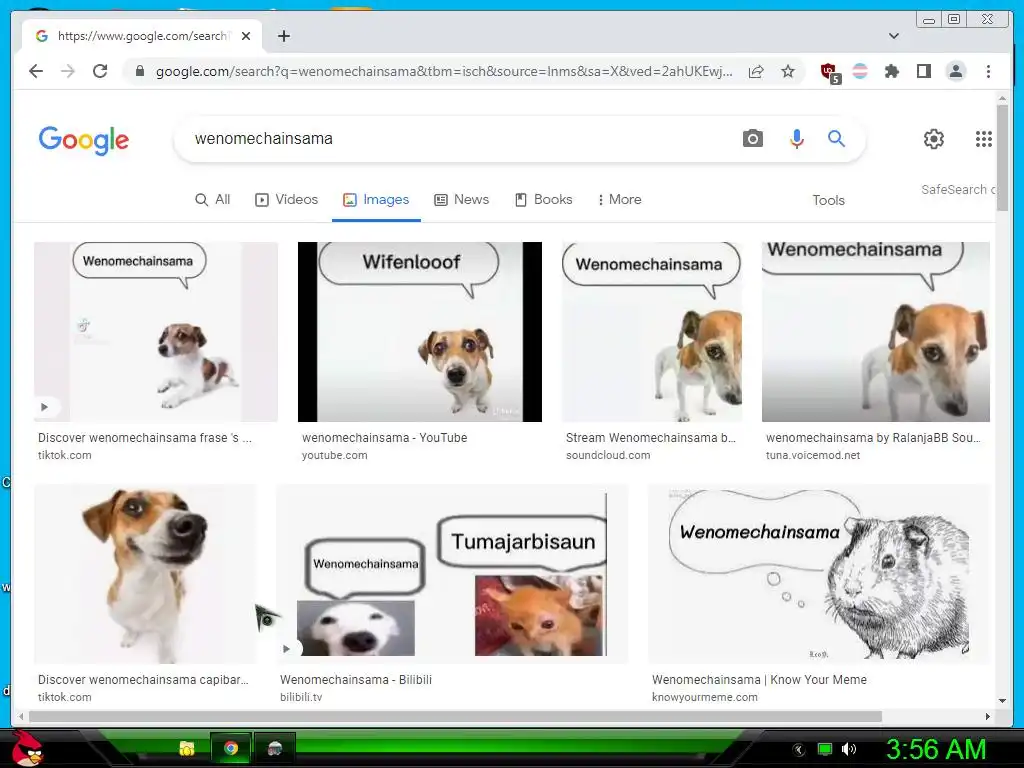
Task: Click the bilibili.tv source text
Action: pyautogui.click(x=301, y=697)
